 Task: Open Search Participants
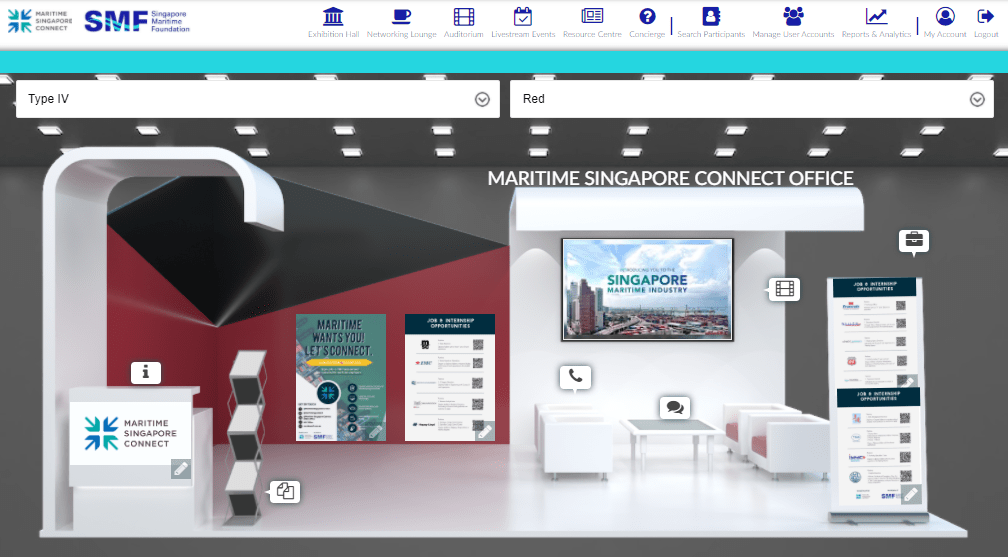pyautogui.click(x=711, y=23)
